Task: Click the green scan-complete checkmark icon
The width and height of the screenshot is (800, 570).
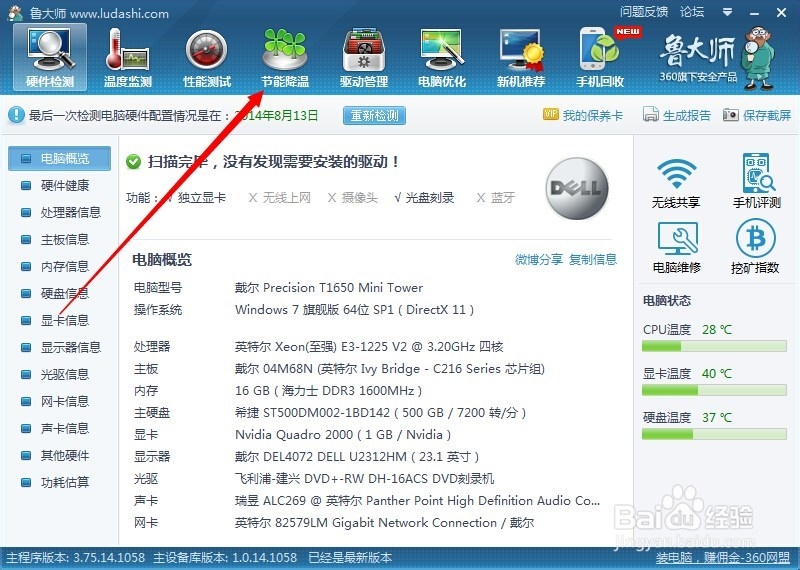Action: (133, 162)
